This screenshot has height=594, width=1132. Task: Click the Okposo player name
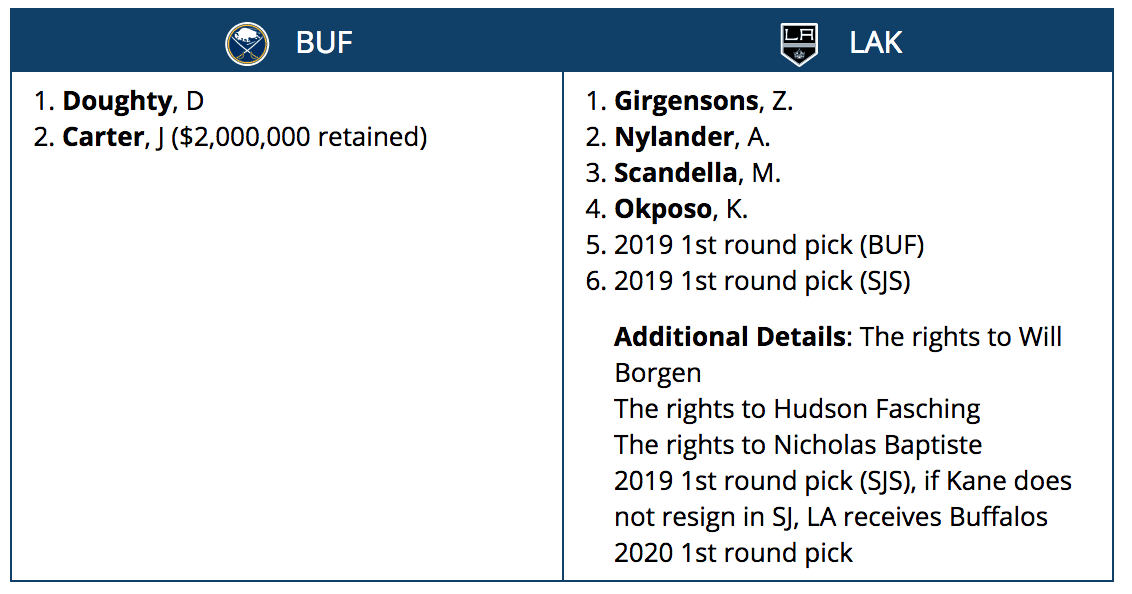point(662,209)
